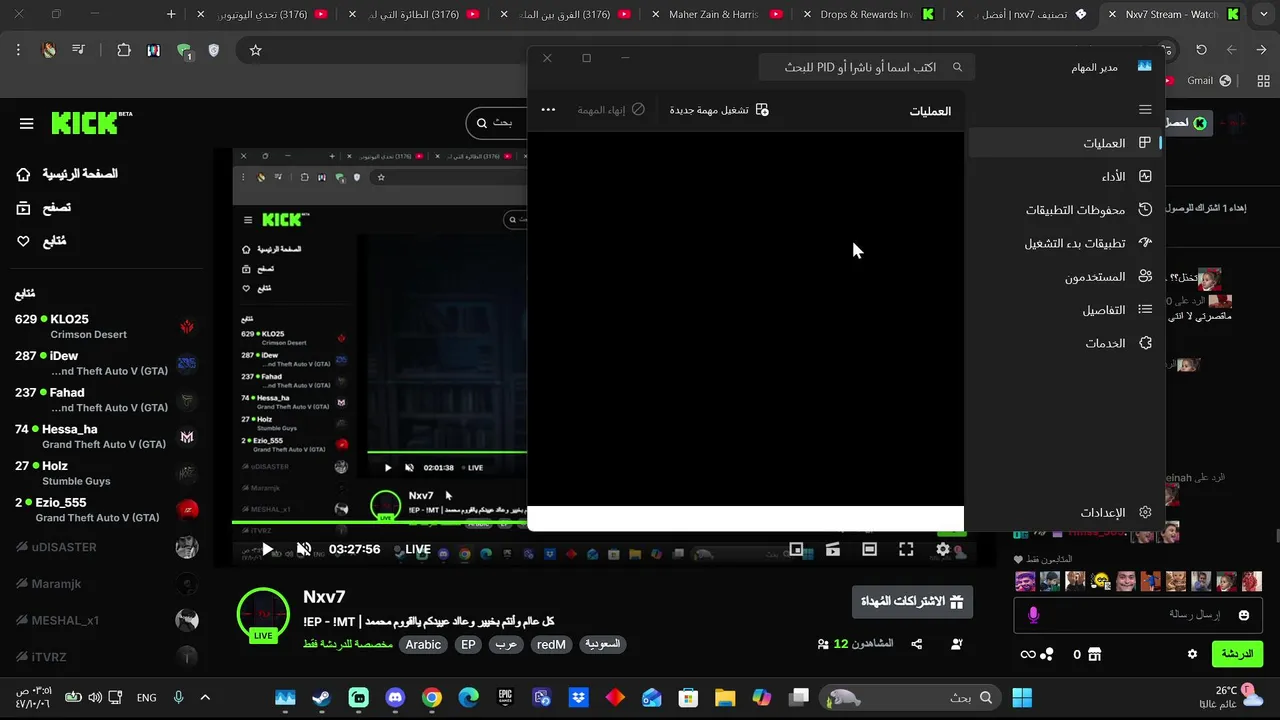Click the Windows Start button
Viewport: 1280px width, 720px height.
[x=1021, y=697]
